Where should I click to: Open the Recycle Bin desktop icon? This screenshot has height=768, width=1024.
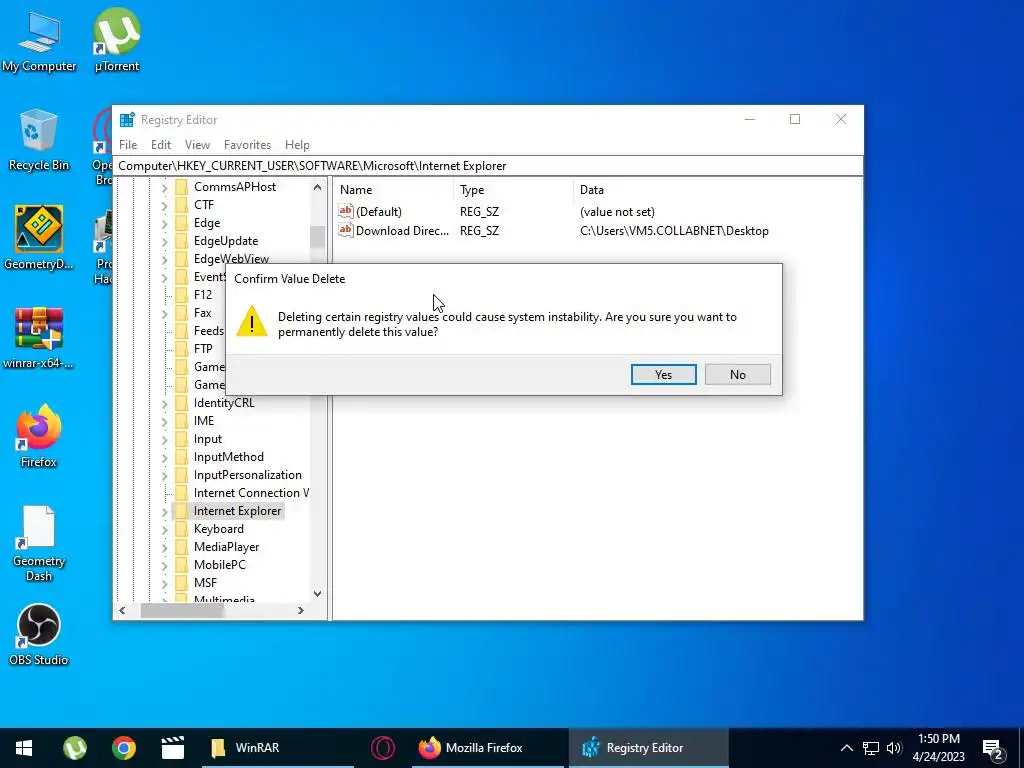point(39,140)
